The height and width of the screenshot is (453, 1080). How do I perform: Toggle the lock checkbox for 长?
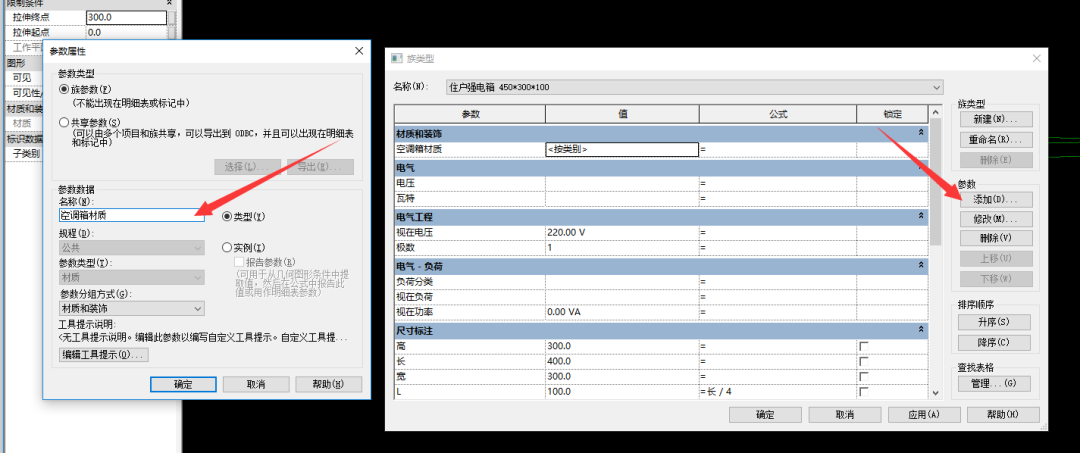864,361
